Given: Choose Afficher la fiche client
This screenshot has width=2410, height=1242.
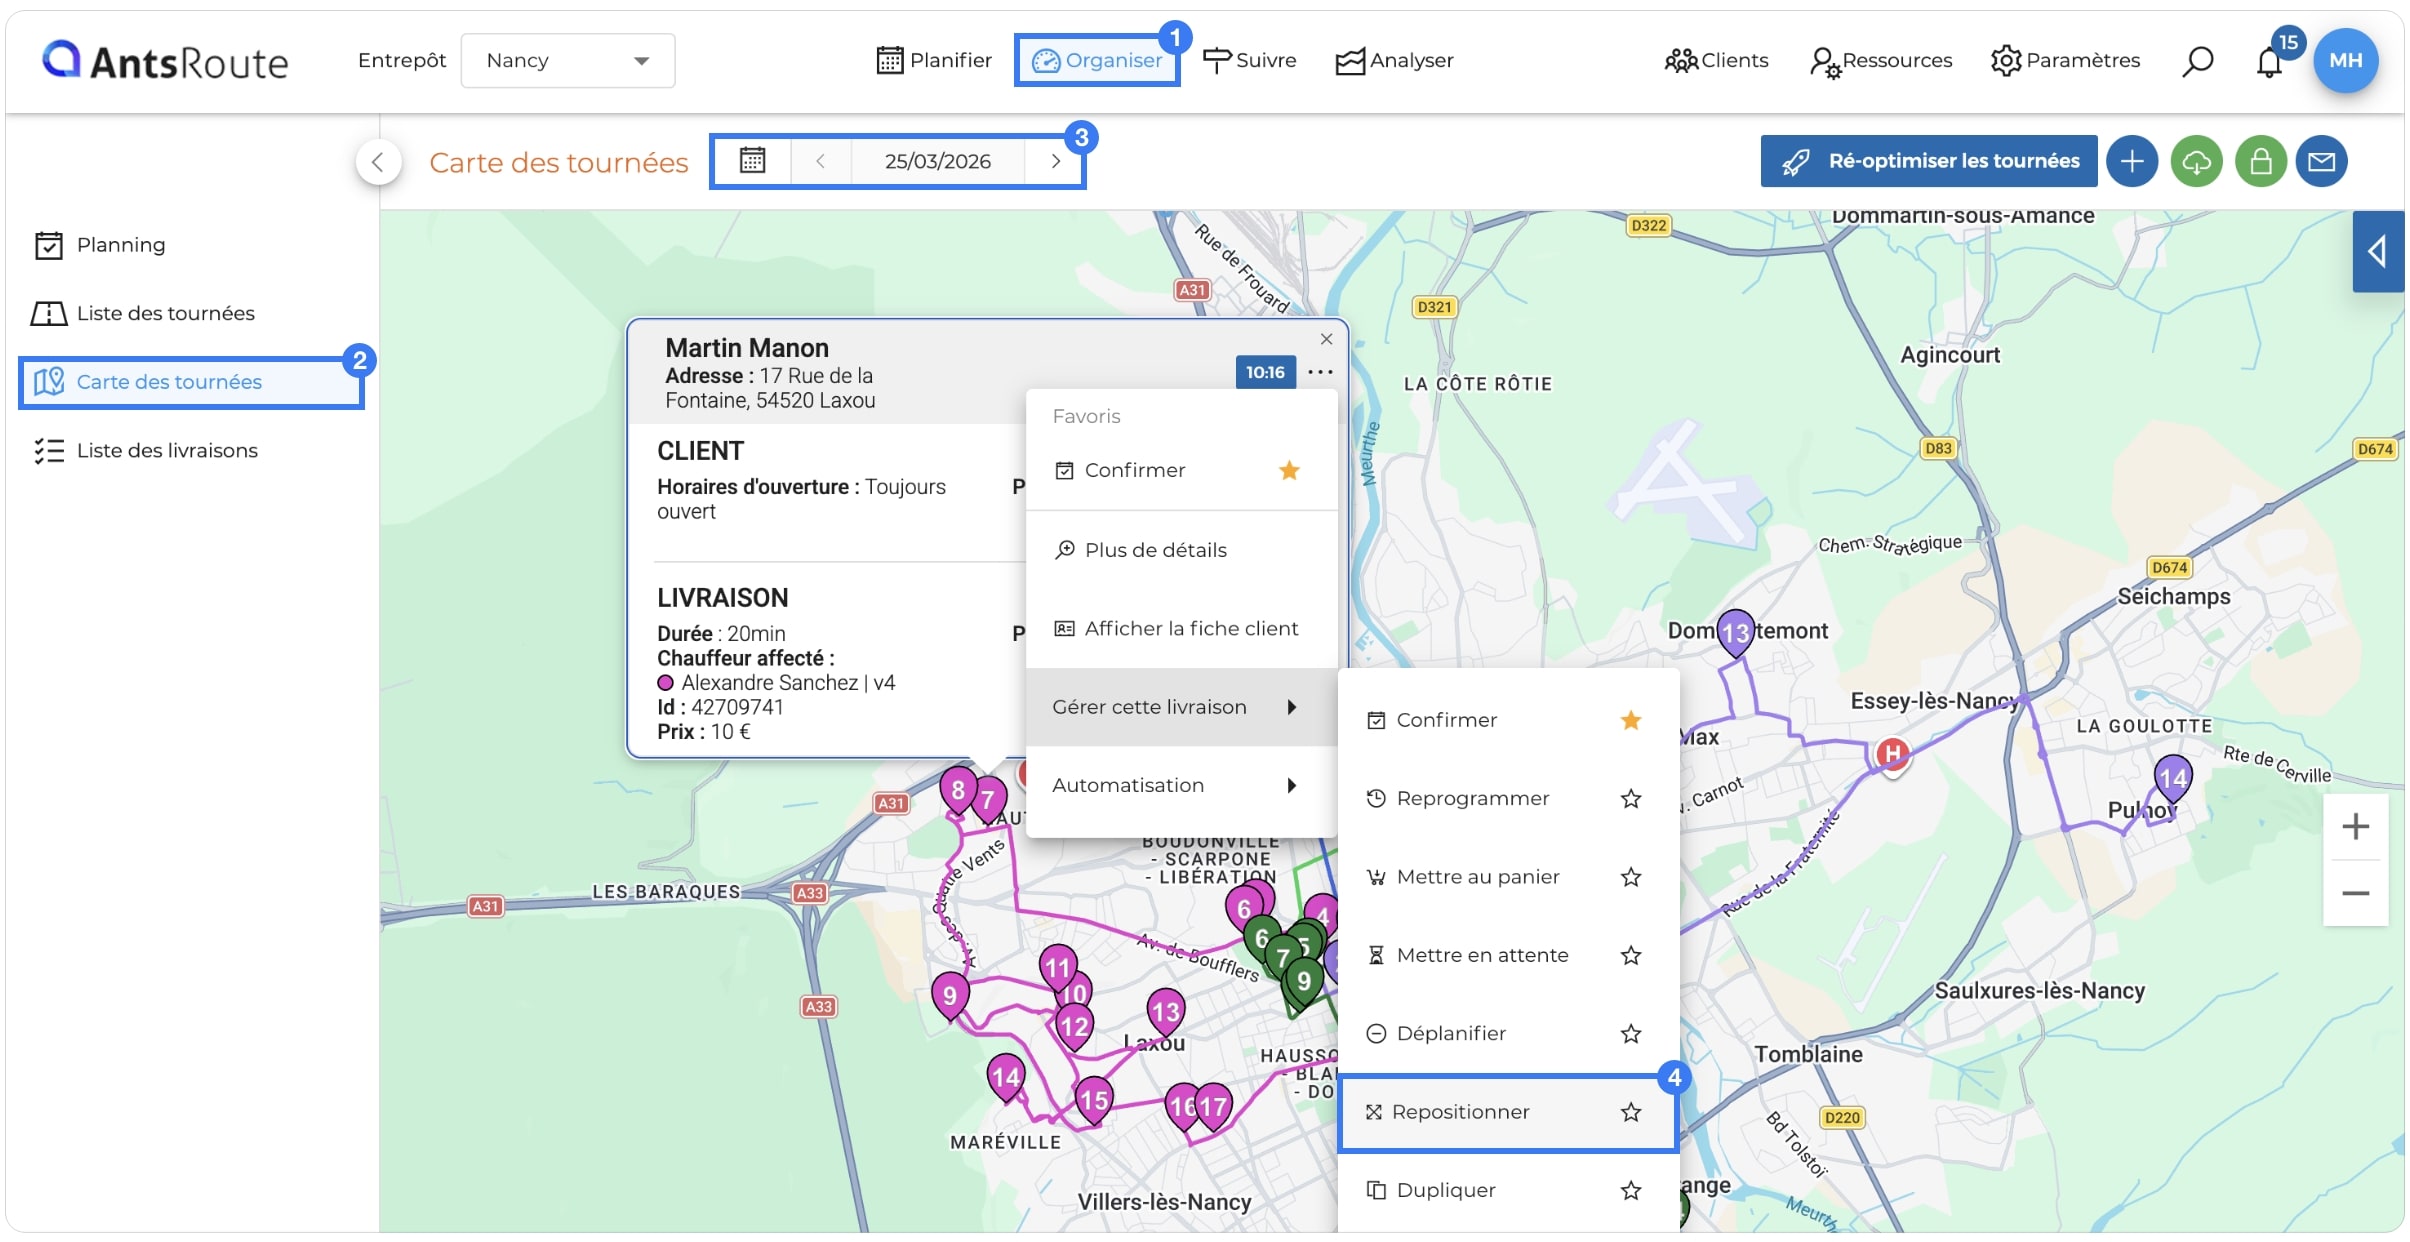Looking at the screenshot, I should pyautogui.click(x=1181, y=628).
